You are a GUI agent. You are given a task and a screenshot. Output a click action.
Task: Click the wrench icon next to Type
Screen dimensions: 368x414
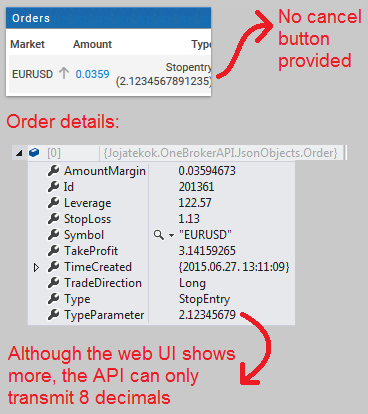point(53,299)
